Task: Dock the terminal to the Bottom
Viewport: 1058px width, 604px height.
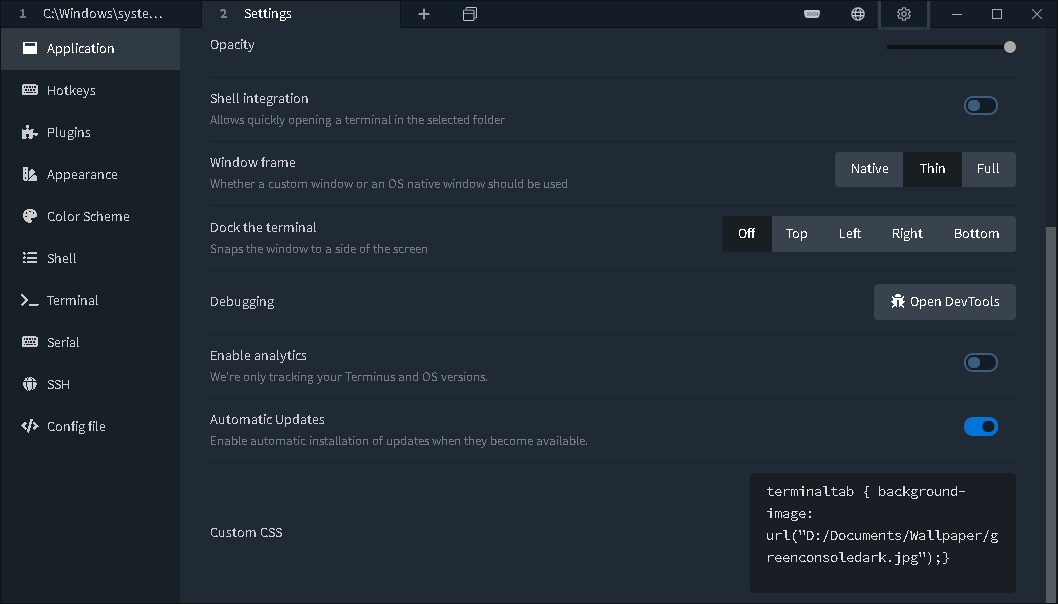Action: point(977,233)
